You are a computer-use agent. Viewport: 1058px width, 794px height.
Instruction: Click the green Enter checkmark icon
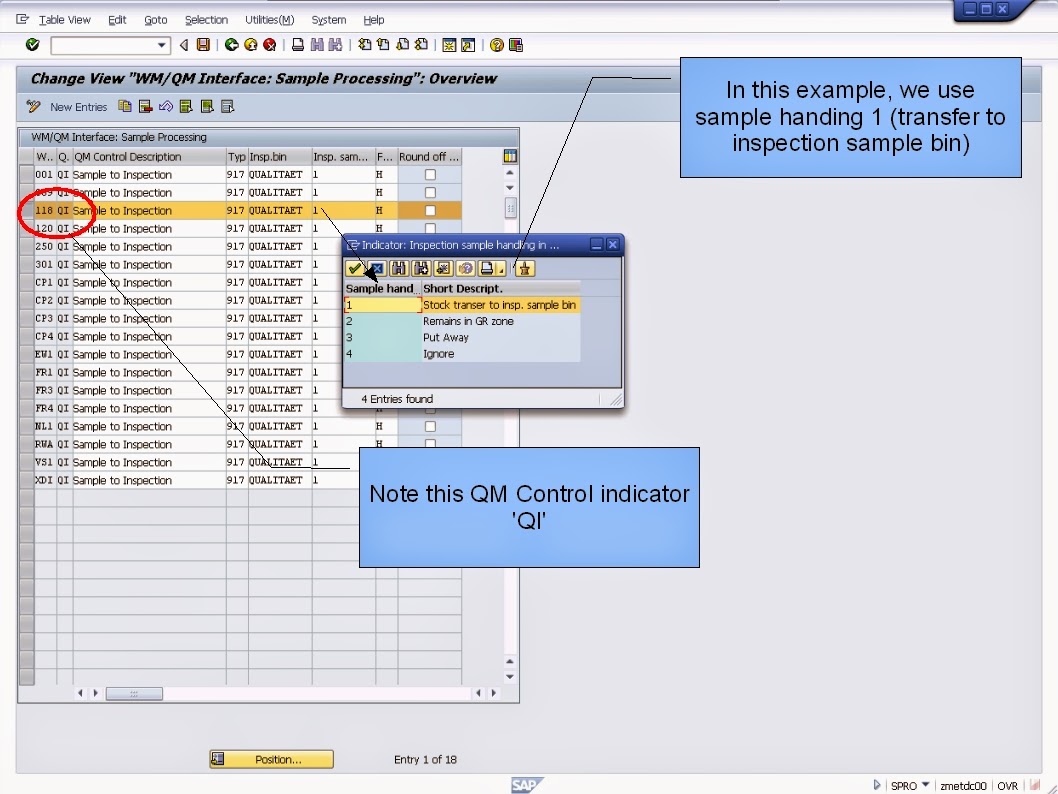(x=30, y=45)
